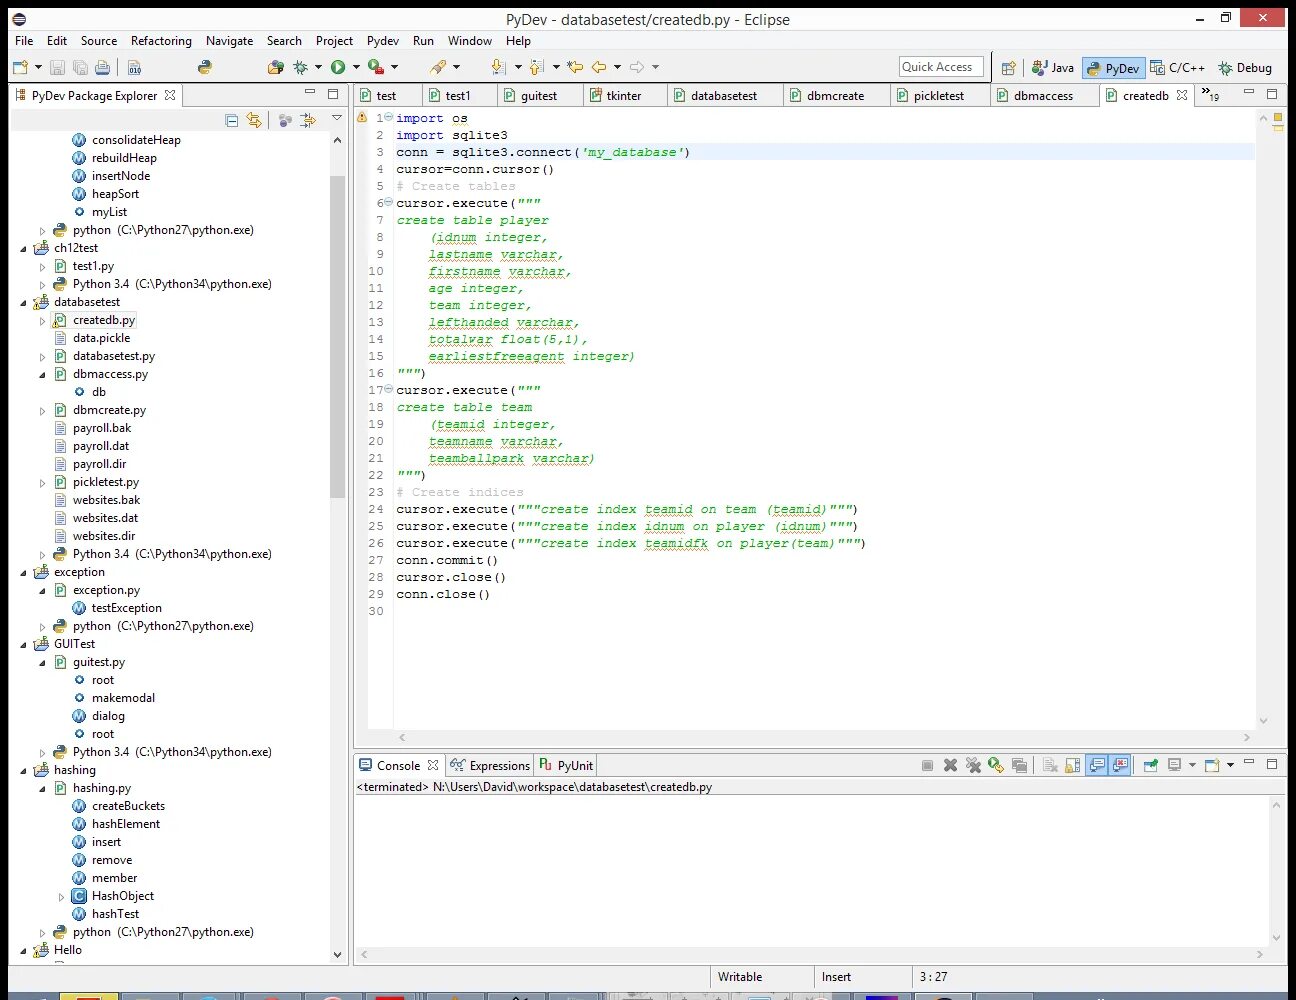The height and width of the screenshot is (1000, 1296).
Task: Open the Debug launch dropdown arrow
Action: coord(318,67)
